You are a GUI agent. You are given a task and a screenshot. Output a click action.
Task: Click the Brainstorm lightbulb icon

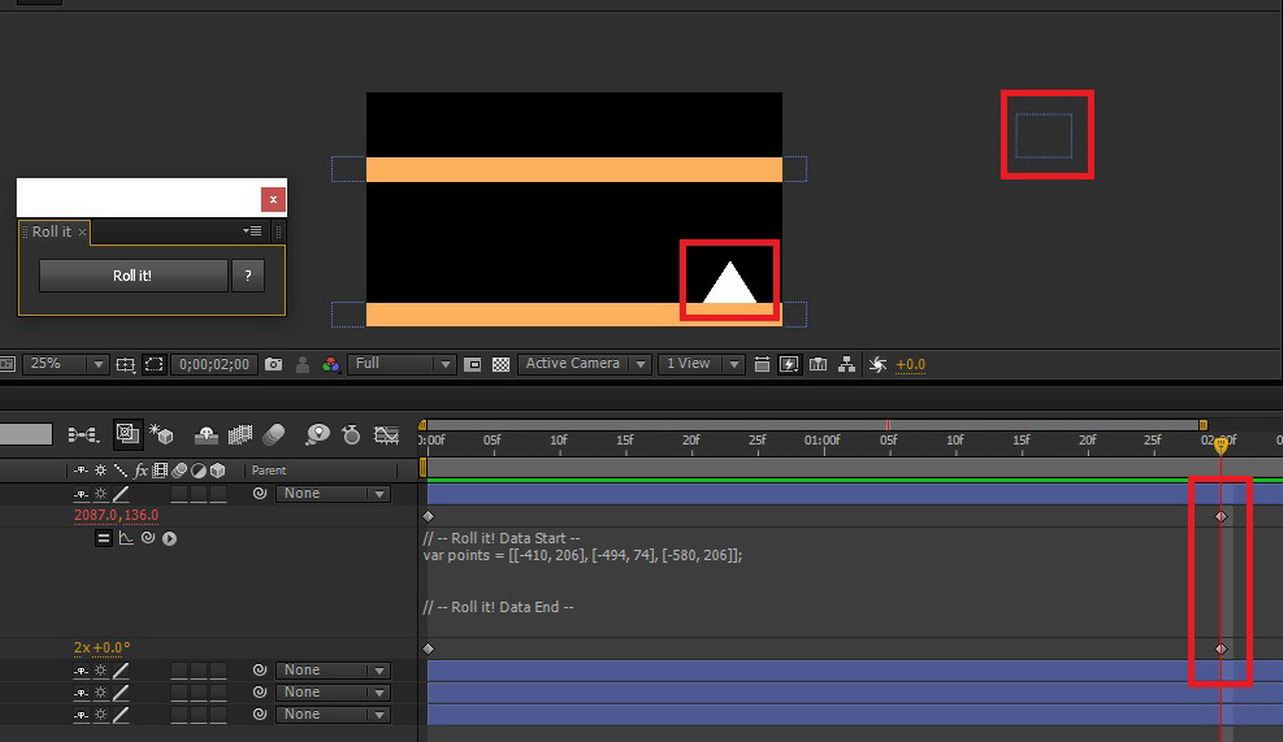317,435
